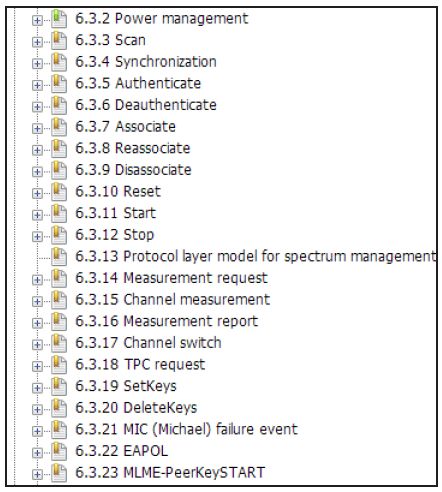The height and width of the screenshot is (492, 442).
Task: Expand the 6.3.19 SetKeys node
Action: point(37,388)
